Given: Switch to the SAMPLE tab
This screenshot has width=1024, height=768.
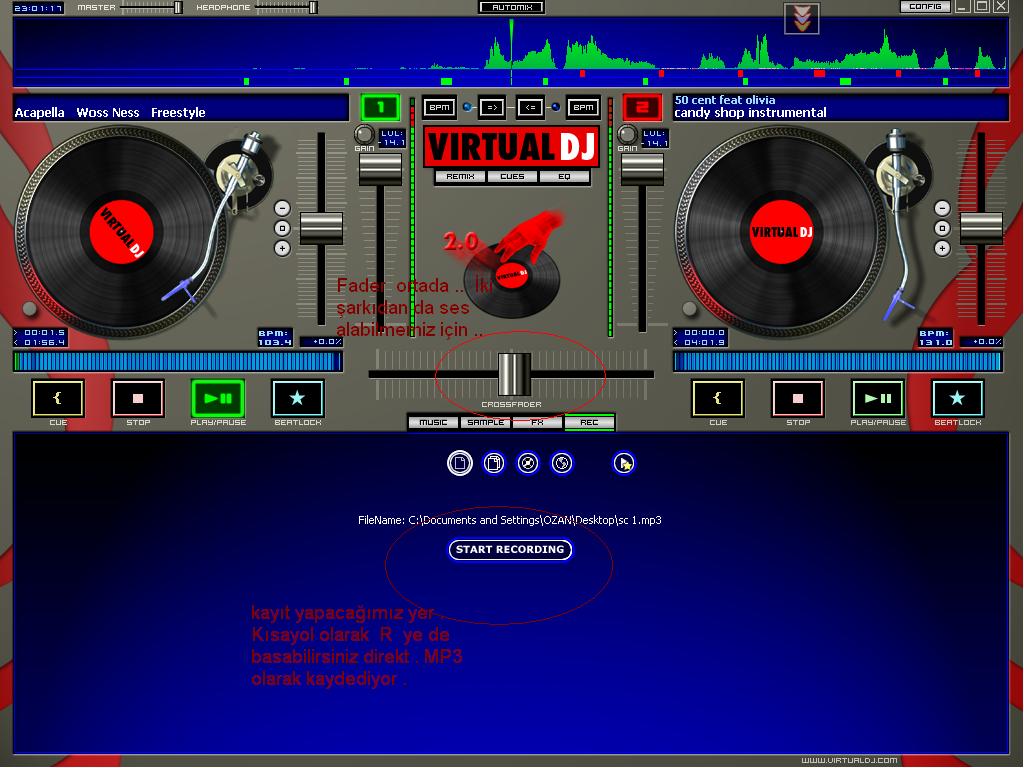Looking at the screenshot, I should click(x=485, y=423).
